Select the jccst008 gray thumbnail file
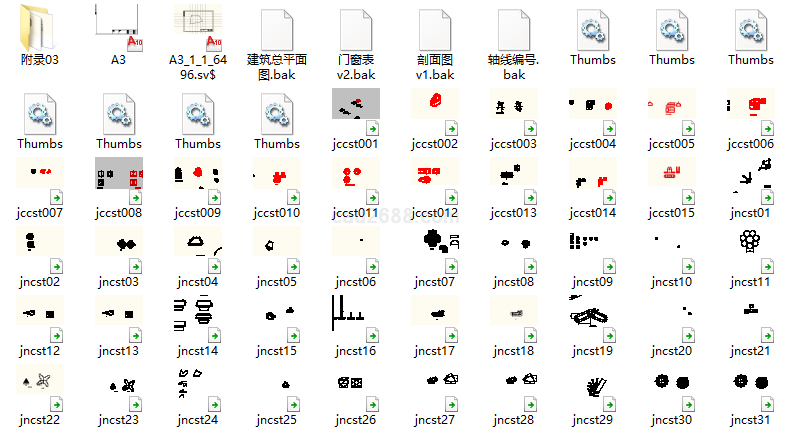The width and height of the screenshot is (791, 431). tap(119, 180)
